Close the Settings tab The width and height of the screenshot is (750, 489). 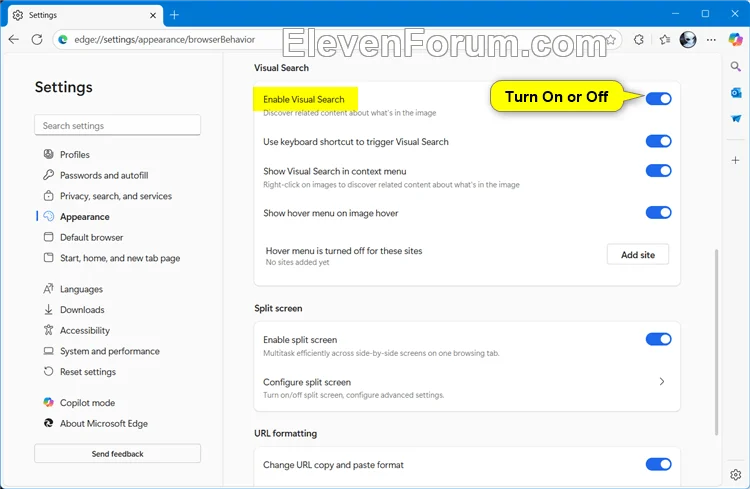pyautogui.click(x=153, y=15)
